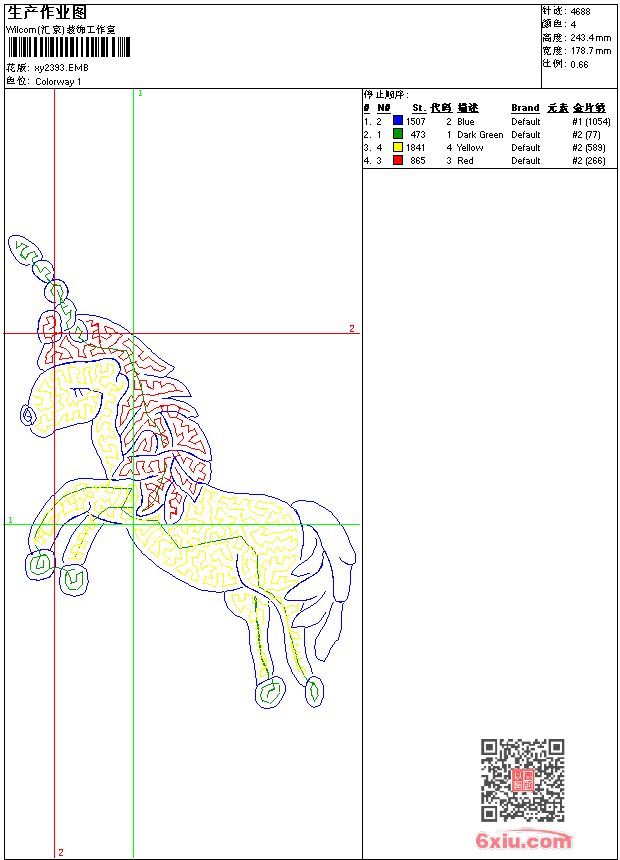Click the unicorn embroidery design preview

(182, 472)
